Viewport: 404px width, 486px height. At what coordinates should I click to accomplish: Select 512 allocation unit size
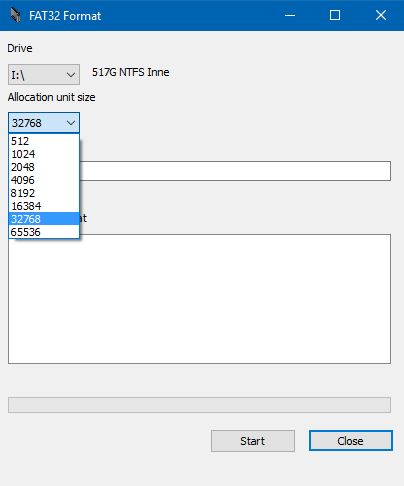[x=44, y=141]
